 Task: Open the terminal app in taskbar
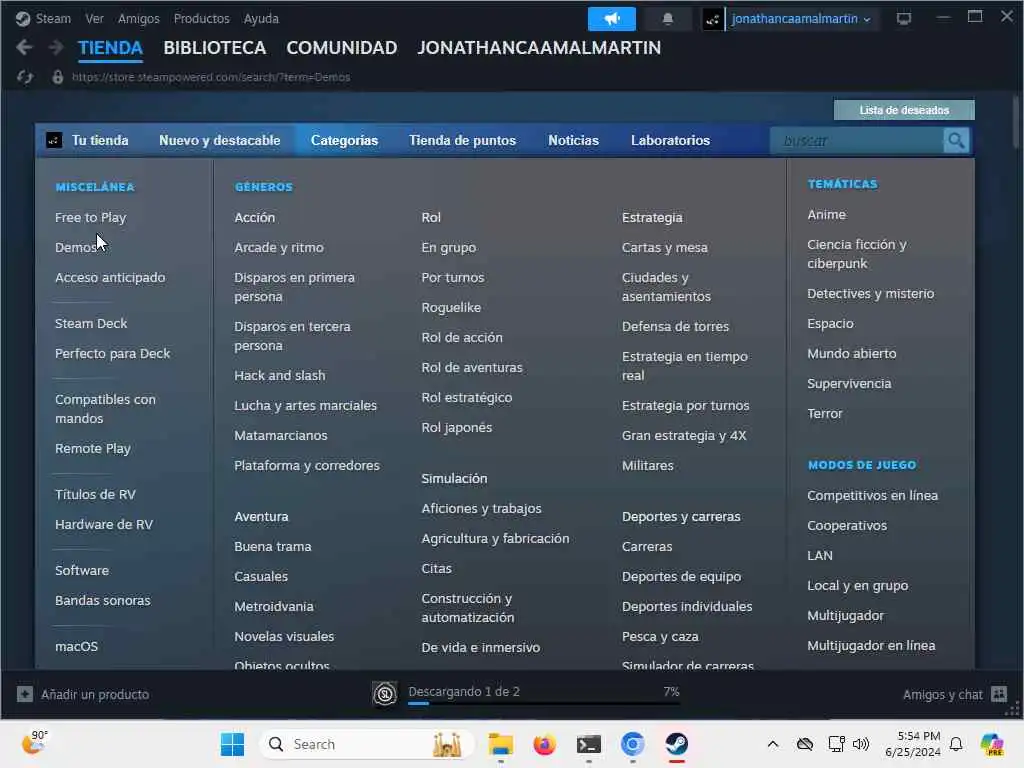coord(588,744)
